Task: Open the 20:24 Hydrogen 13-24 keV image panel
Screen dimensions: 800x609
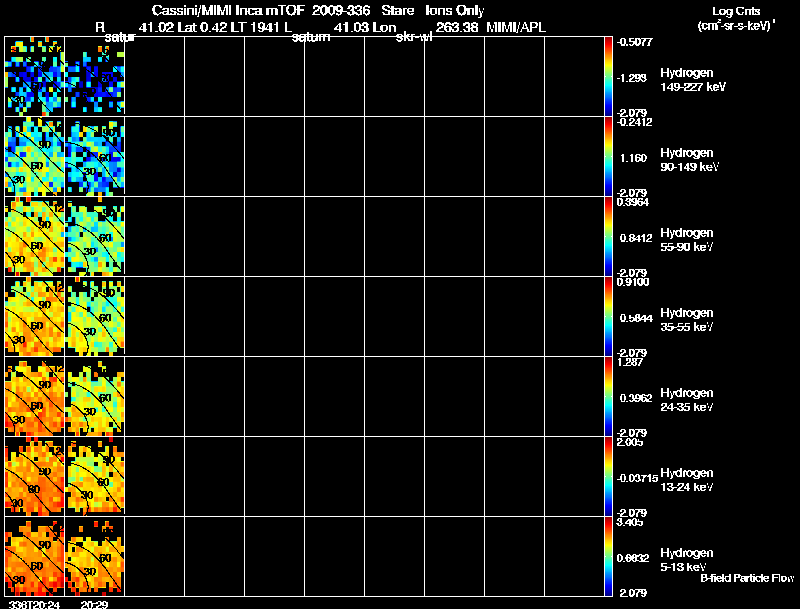Action: [35, 476]
